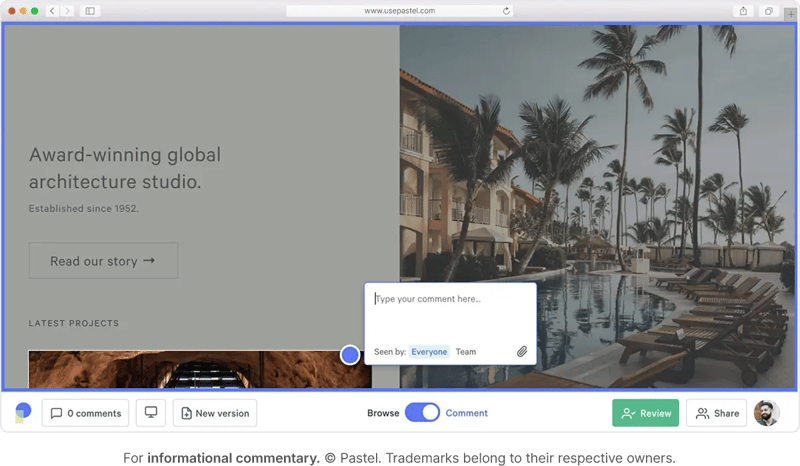Screen dimensions: 800x466
Task: Click the LATEST PROJECTS heading
Action: [73, 323]
